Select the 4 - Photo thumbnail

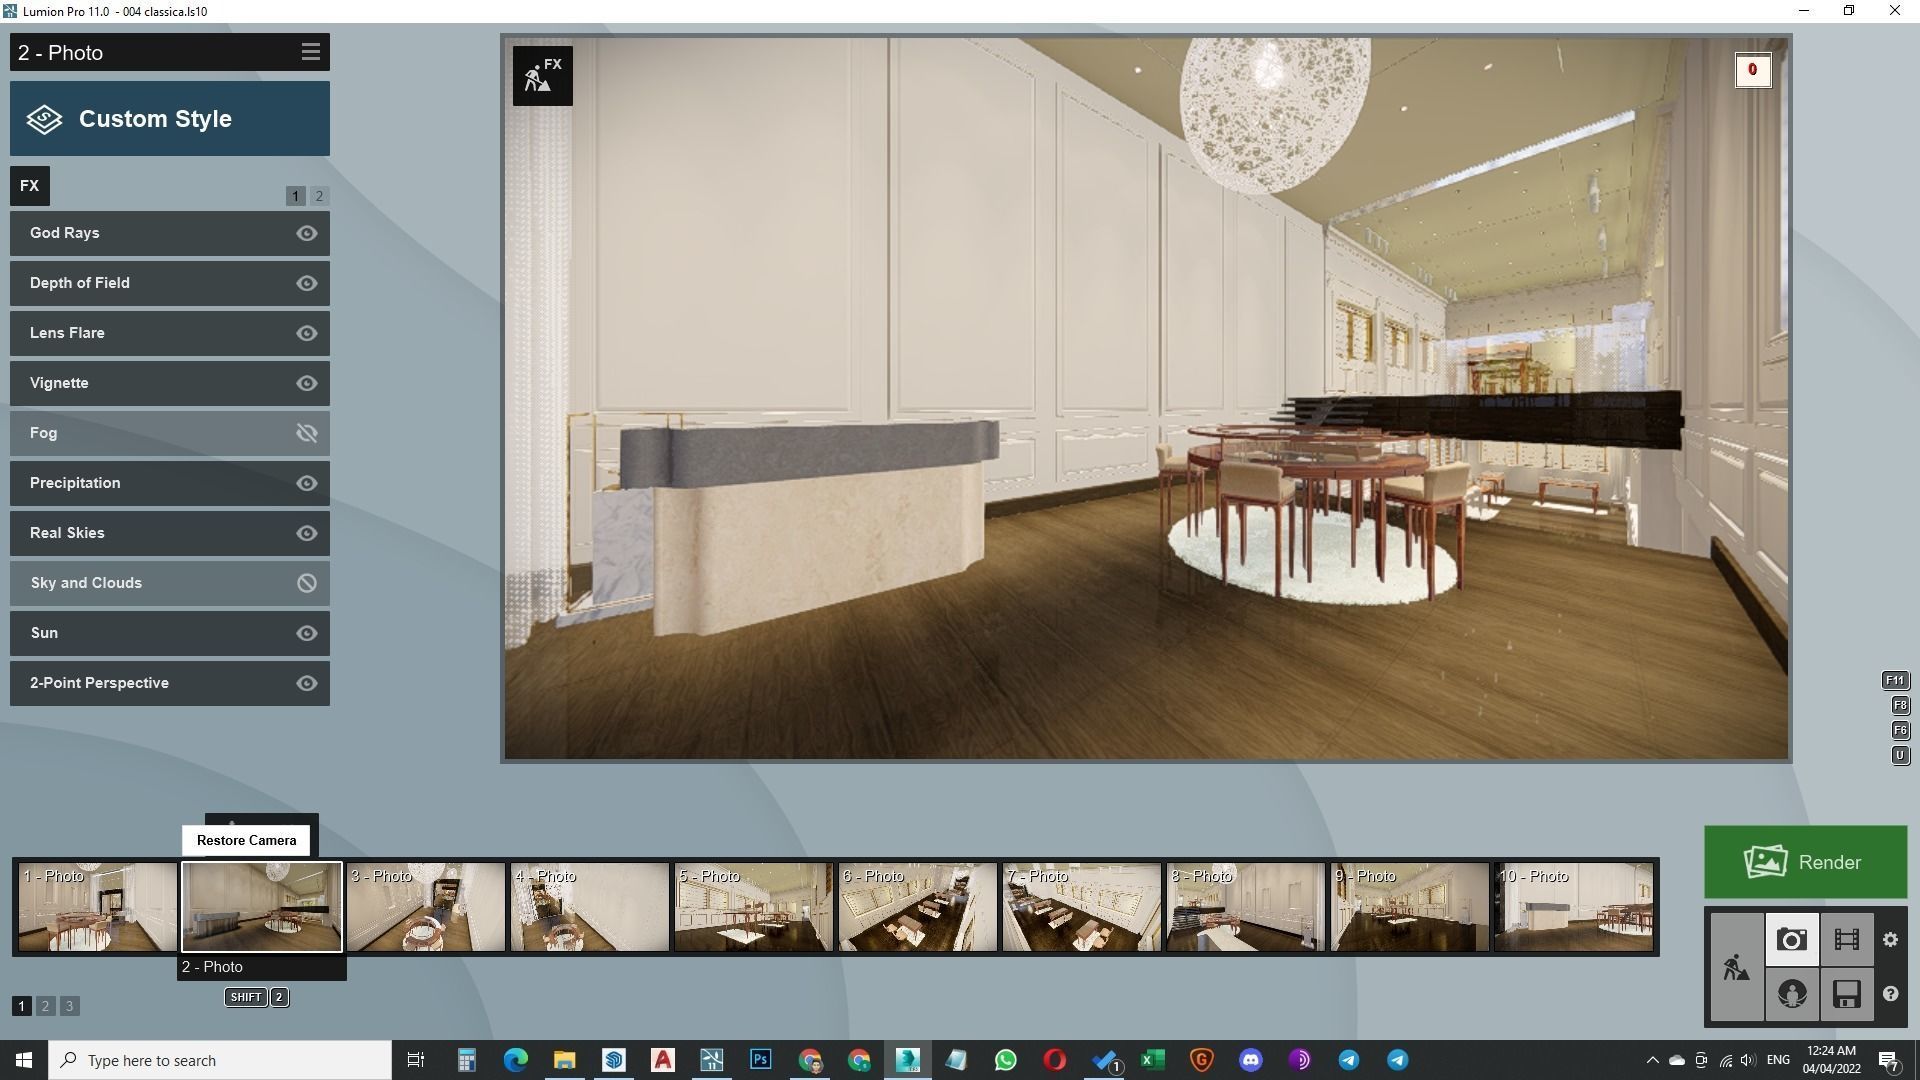coord(590,907)
